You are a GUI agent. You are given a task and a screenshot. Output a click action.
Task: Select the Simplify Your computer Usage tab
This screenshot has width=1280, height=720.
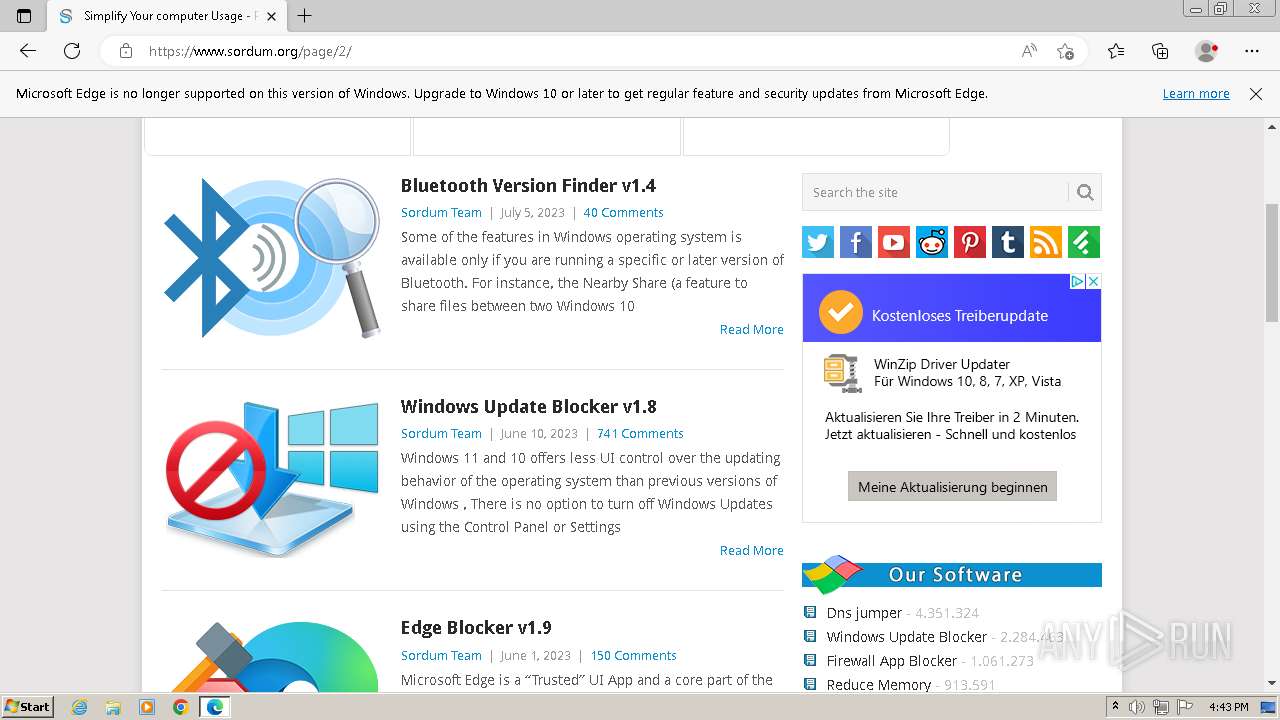[165, 16]
